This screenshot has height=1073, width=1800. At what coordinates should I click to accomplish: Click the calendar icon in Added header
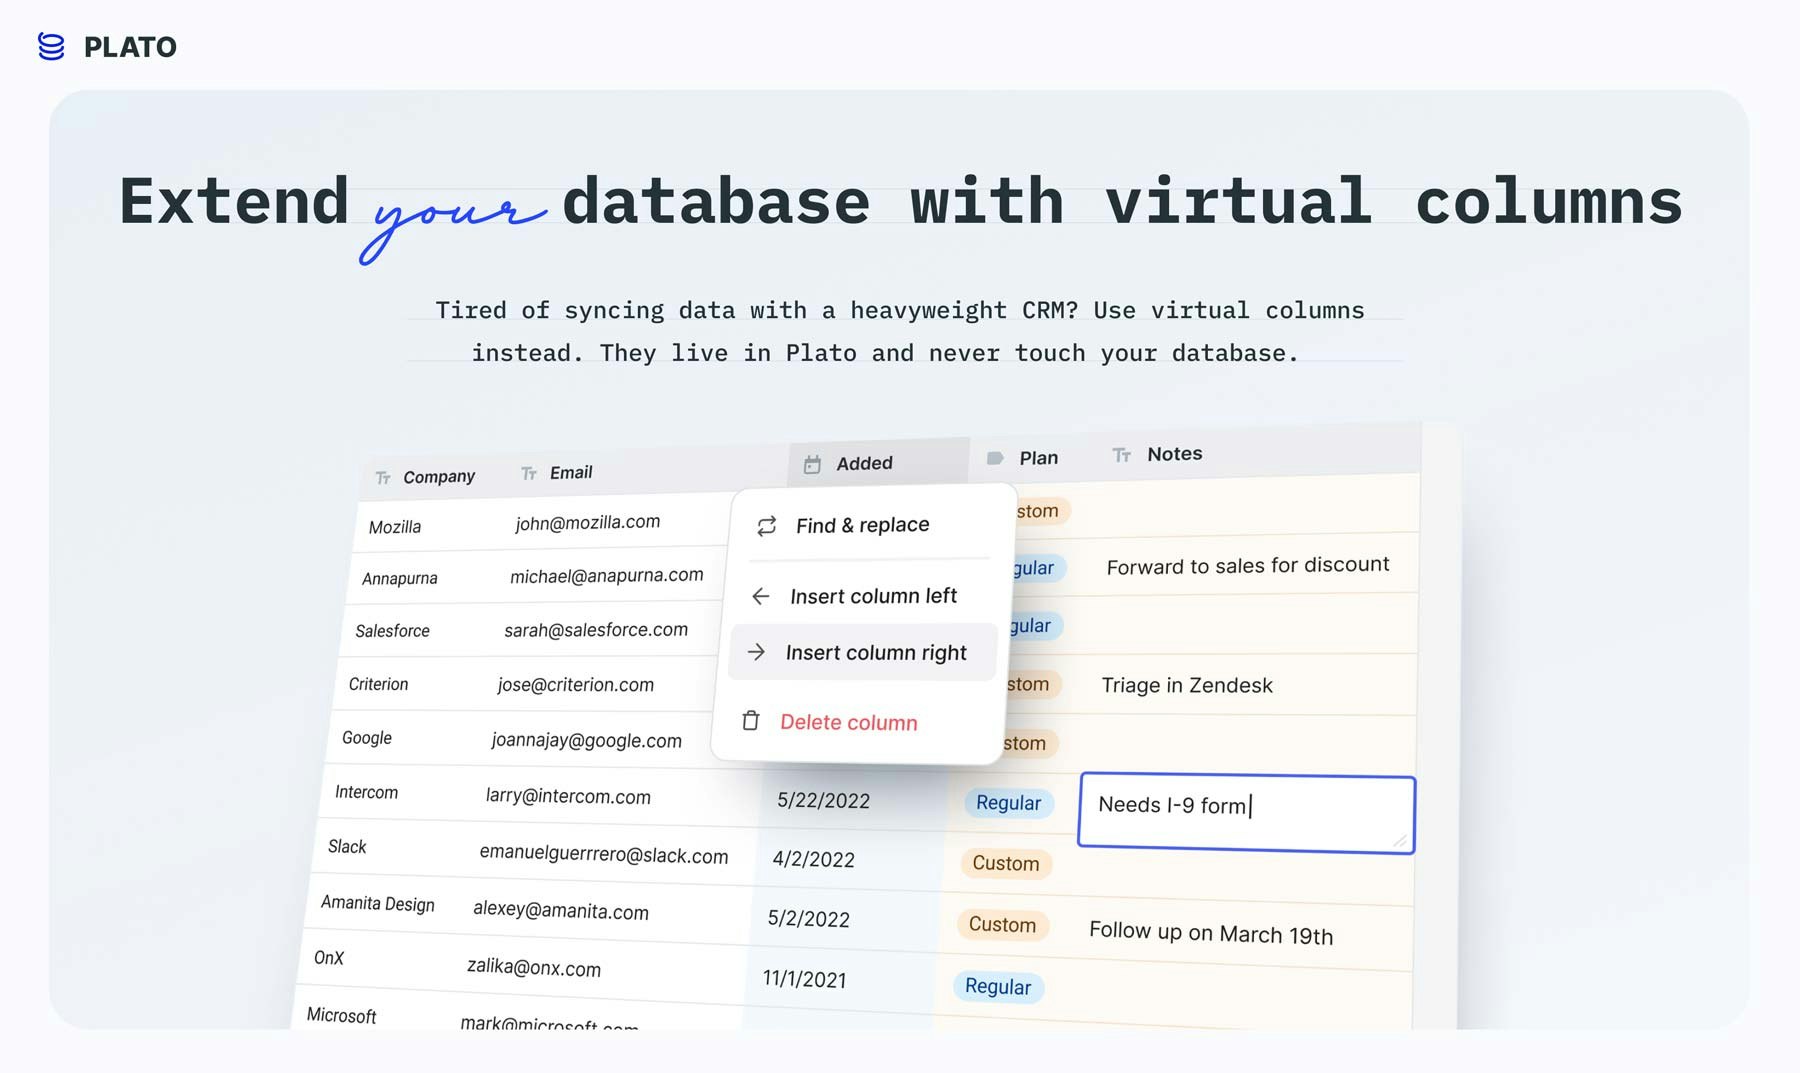coord(812,464)
